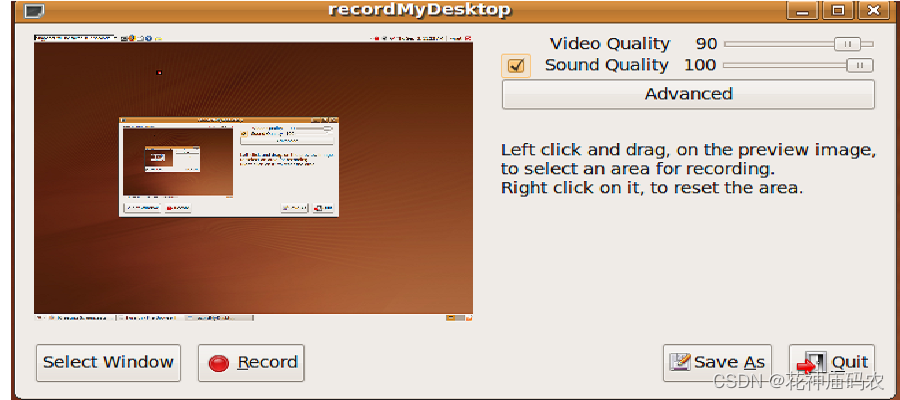Click the Video Quality slider handle
The height and width of the screenshot is (400, 900).
(847, 44)
